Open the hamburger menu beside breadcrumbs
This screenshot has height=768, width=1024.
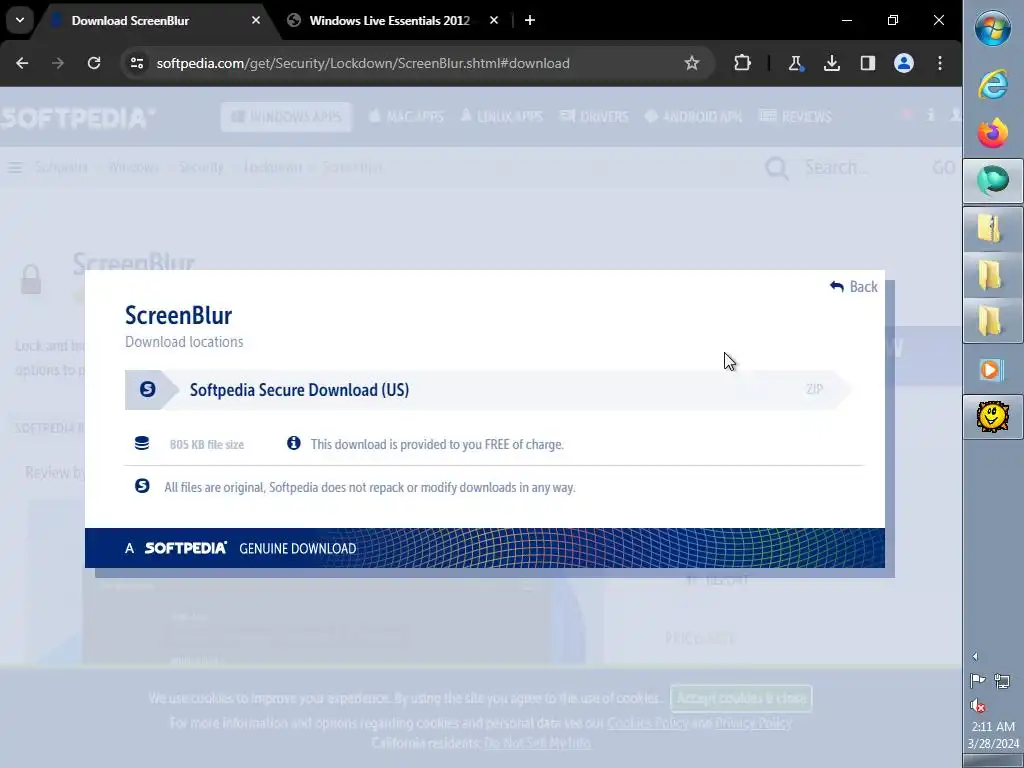15,168
